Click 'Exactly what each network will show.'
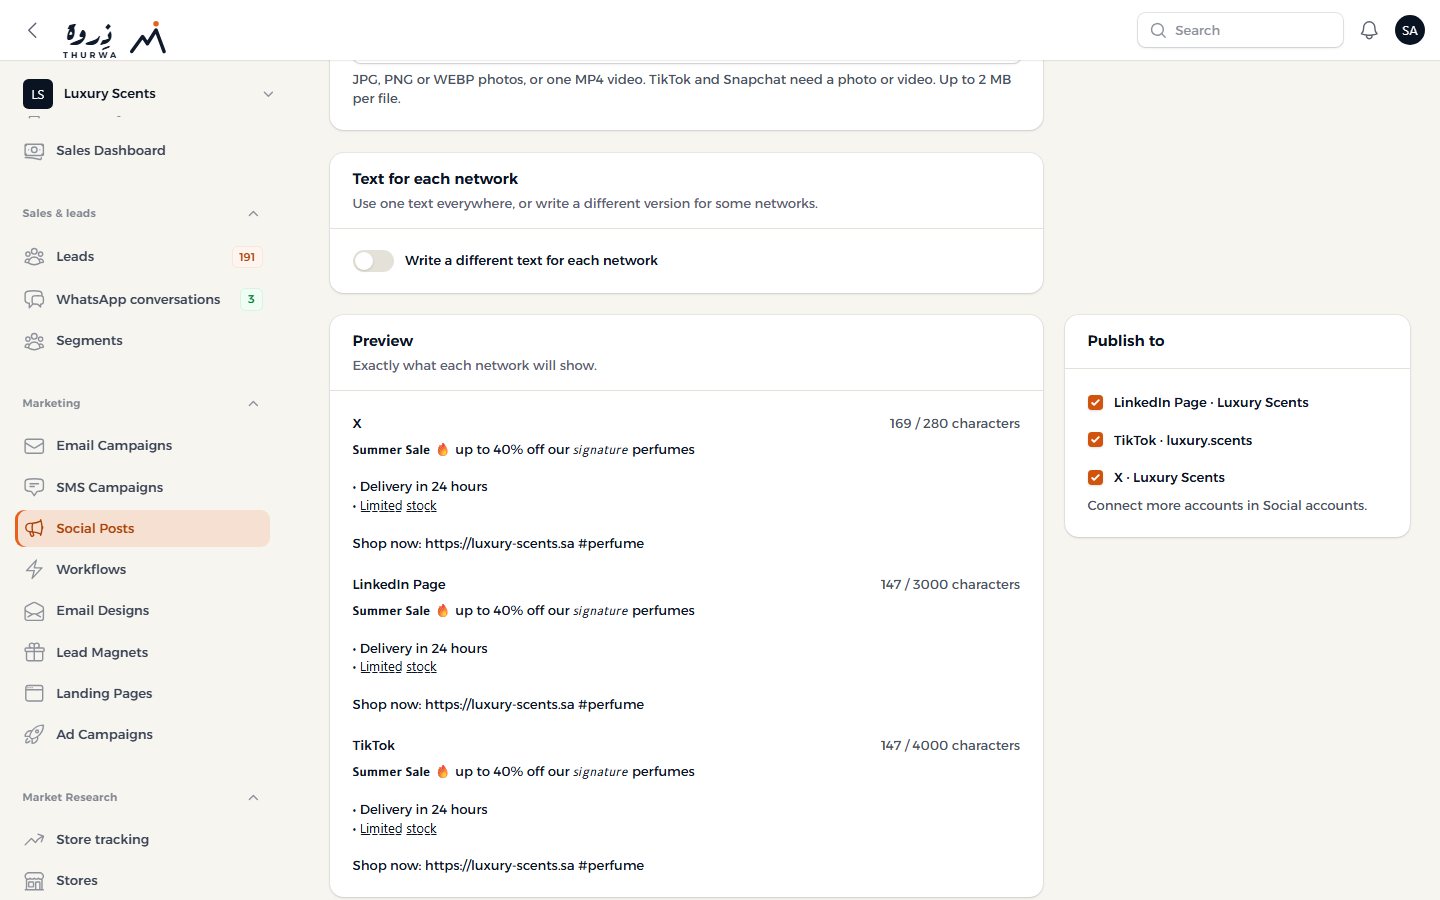Screen dimensions: 1440x900 (475, 366)
